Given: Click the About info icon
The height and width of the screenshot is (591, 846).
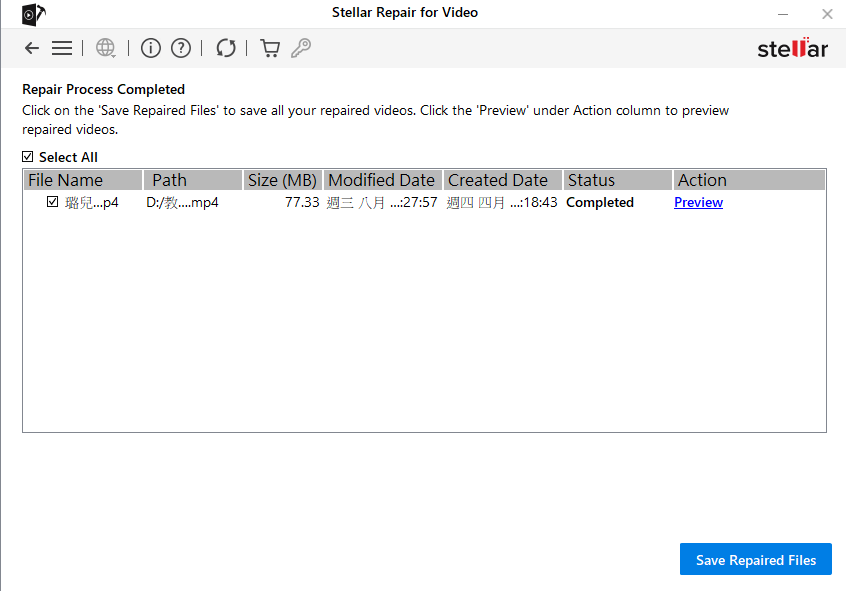Looking at the screenshot, I should (x=151, y=48).
